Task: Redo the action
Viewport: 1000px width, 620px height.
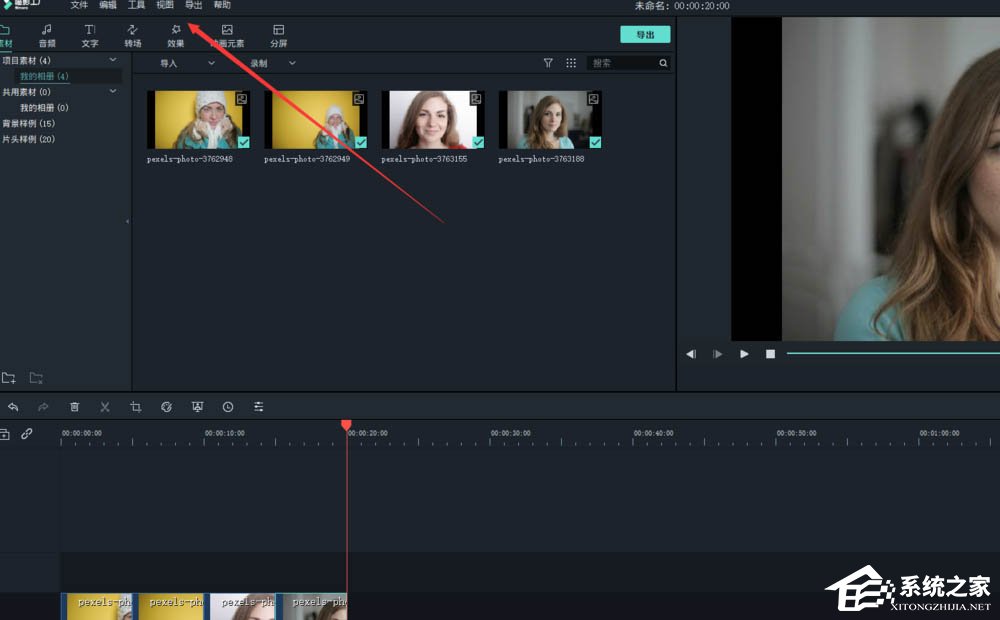Action: pos(43,407)
